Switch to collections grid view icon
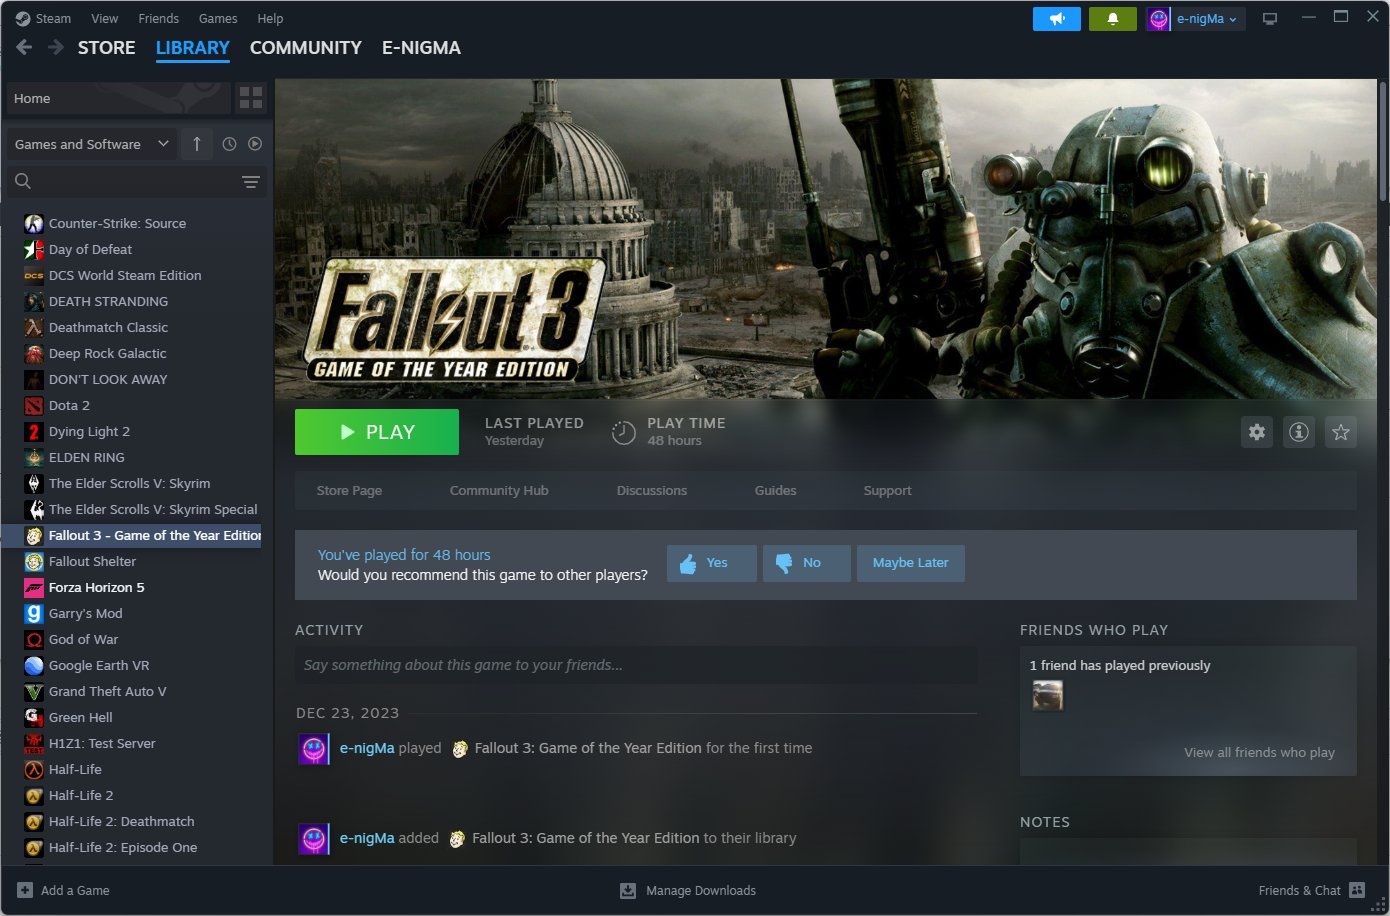This screenshot has width=1390, height=916. click(251, 98)
